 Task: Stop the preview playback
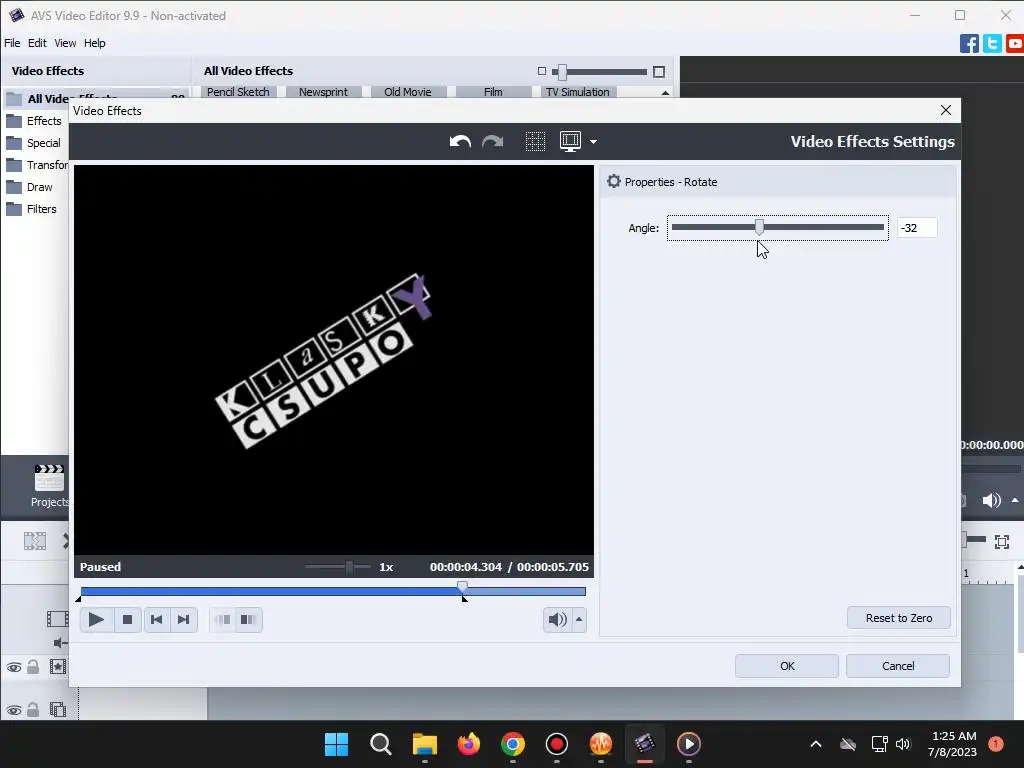[127, 620]
